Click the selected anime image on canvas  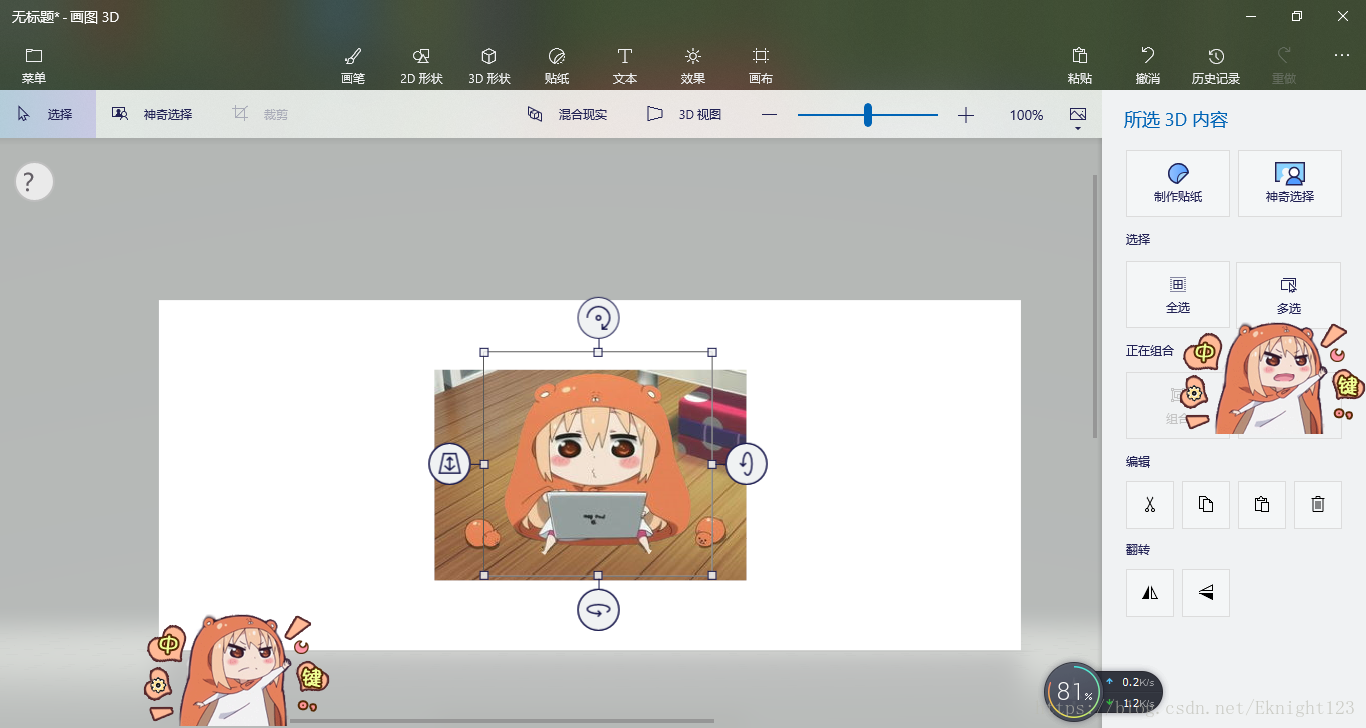(x=590, y=475)
